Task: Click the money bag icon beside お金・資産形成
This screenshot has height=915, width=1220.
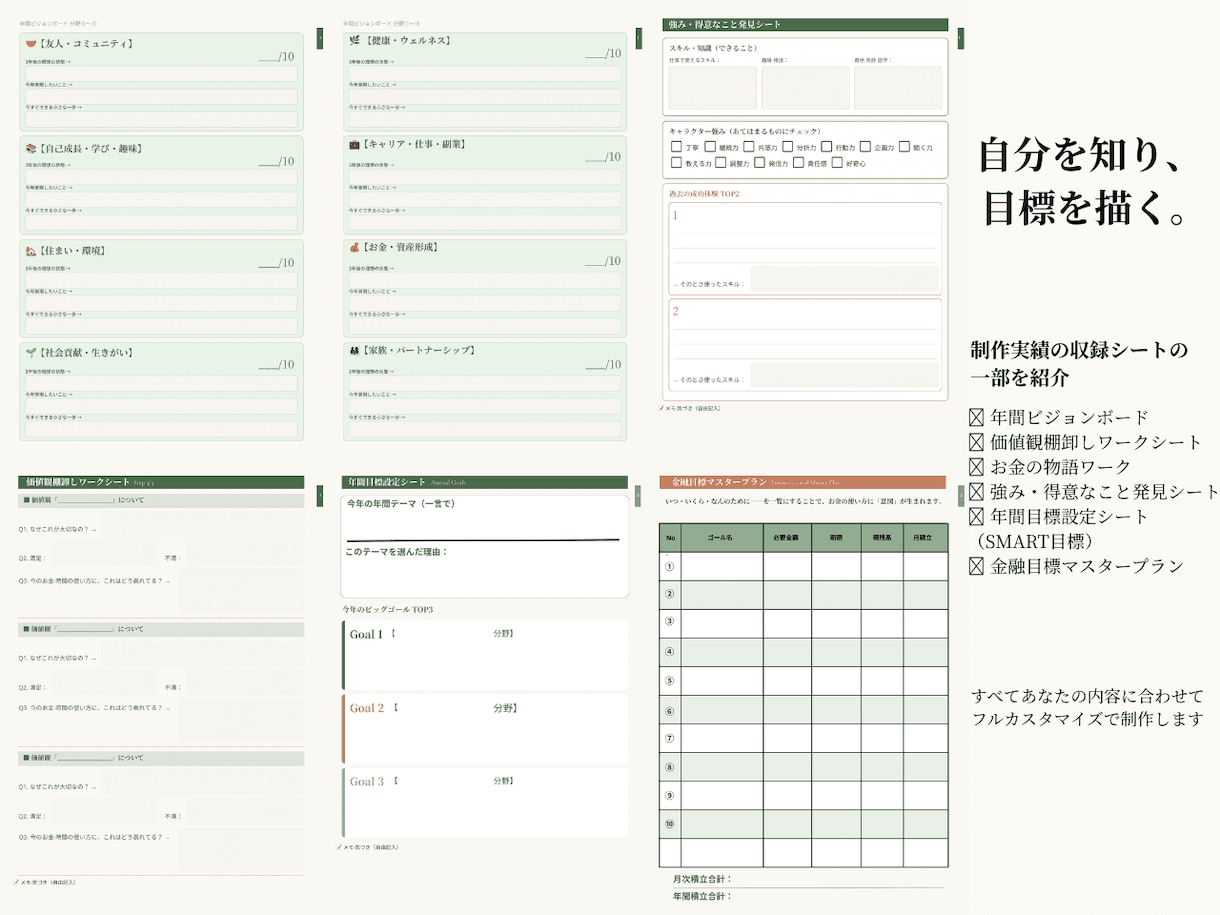Action: pos(354,247)
